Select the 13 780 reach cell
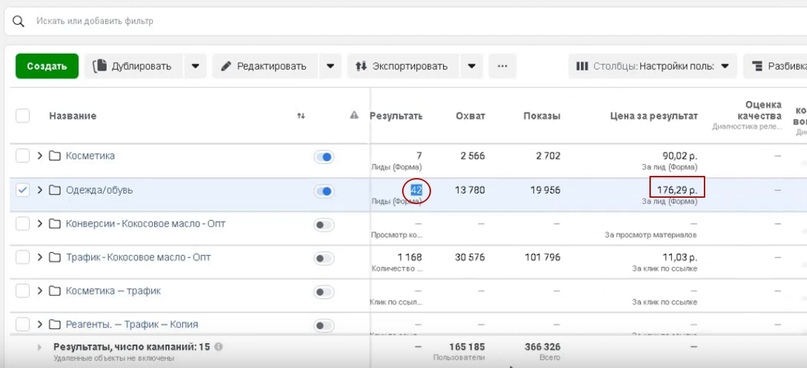This screenshot has height=368, width=807. [x=470, y=190]
